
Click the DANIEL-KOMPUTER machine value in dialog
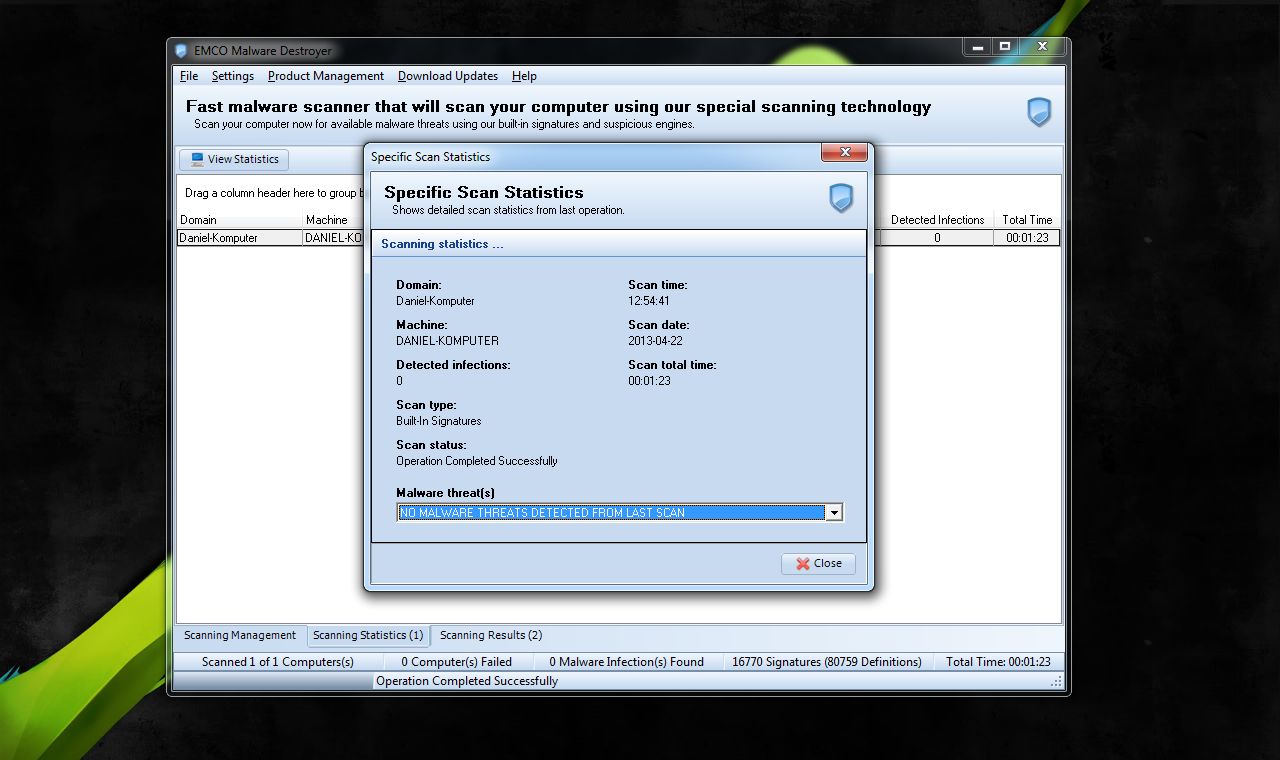pos(447,341)
